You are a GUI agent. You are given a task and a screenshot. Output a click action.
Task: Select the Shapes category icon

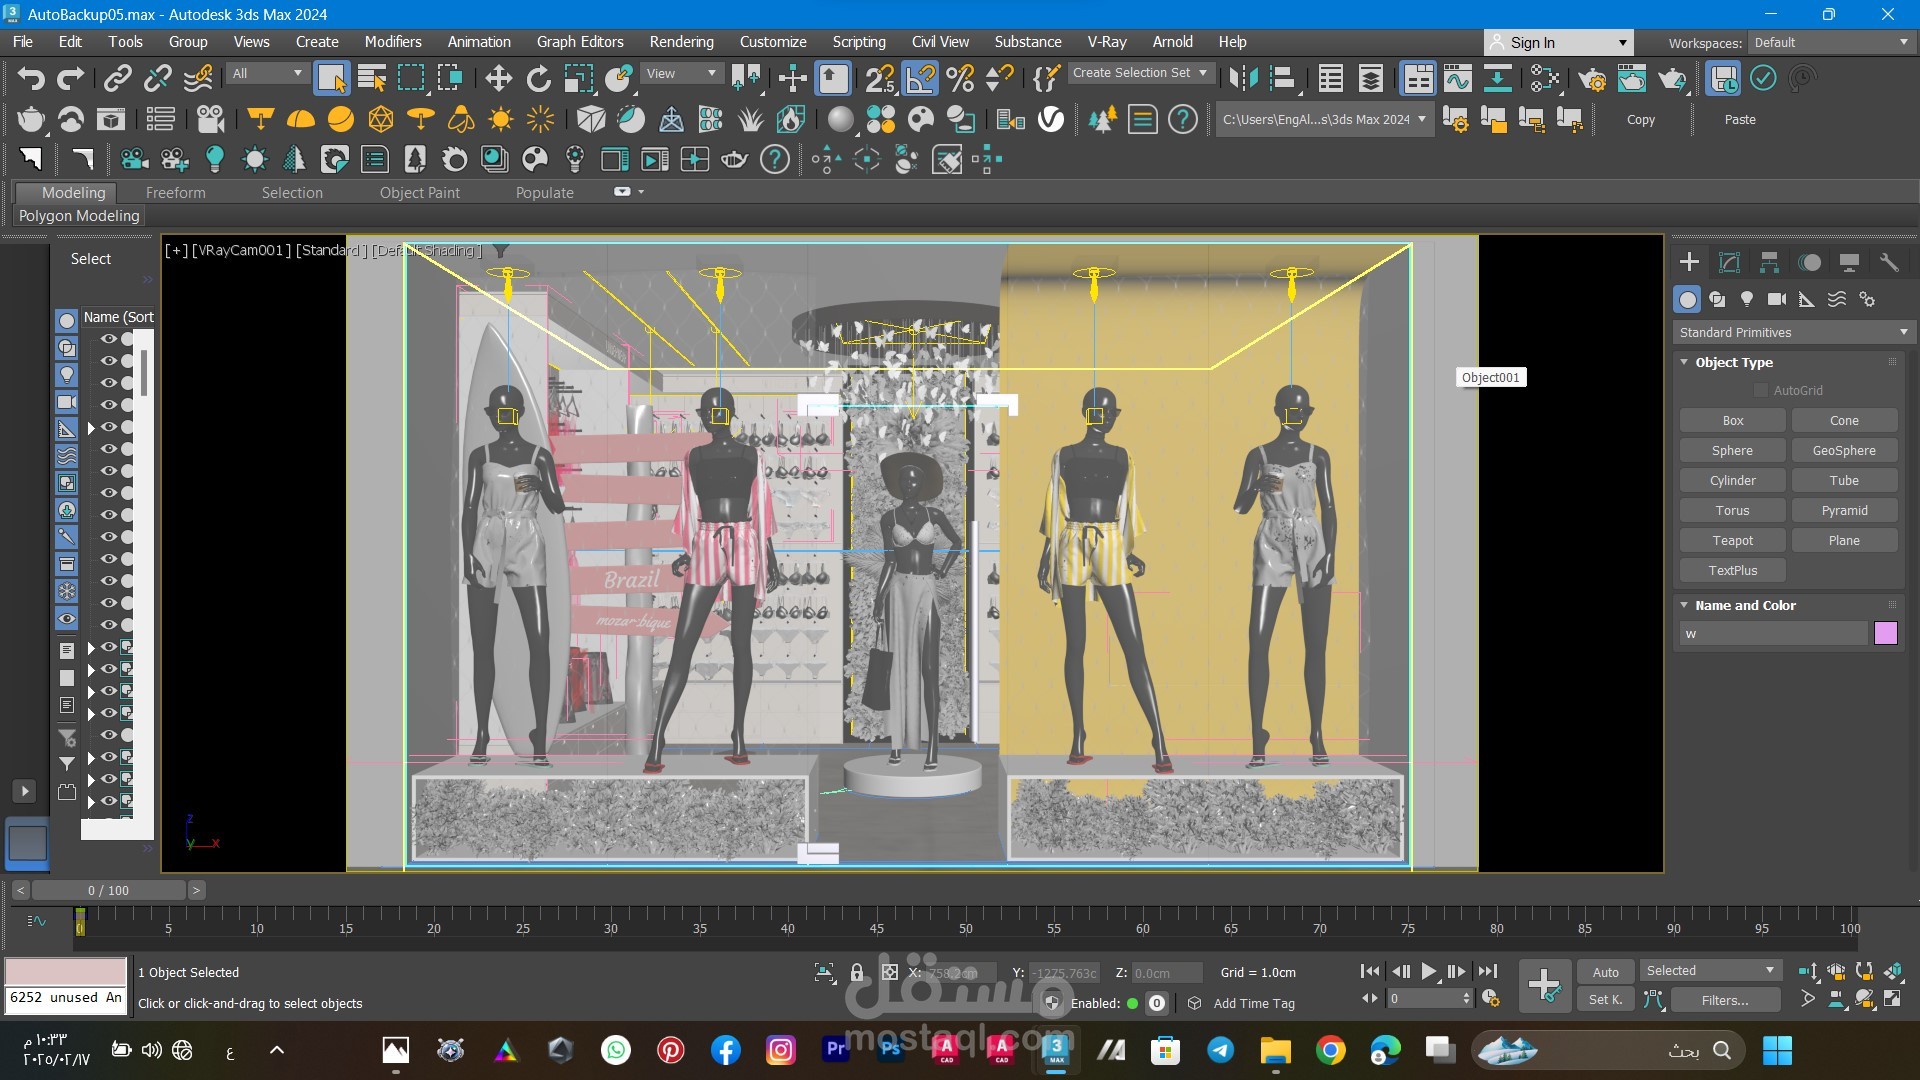1717,299
